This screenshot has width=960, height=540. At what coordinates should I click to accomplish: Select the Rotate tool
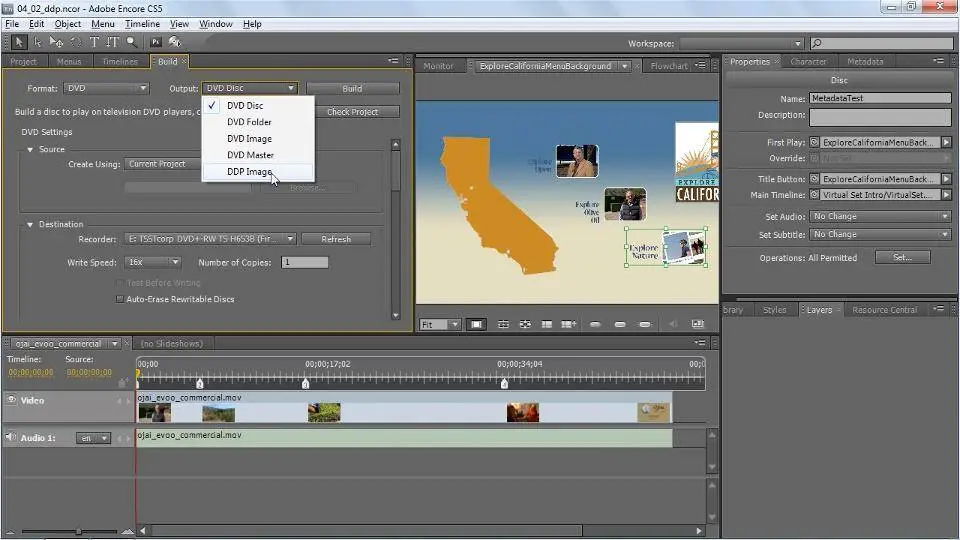click(x=75, y=42)
